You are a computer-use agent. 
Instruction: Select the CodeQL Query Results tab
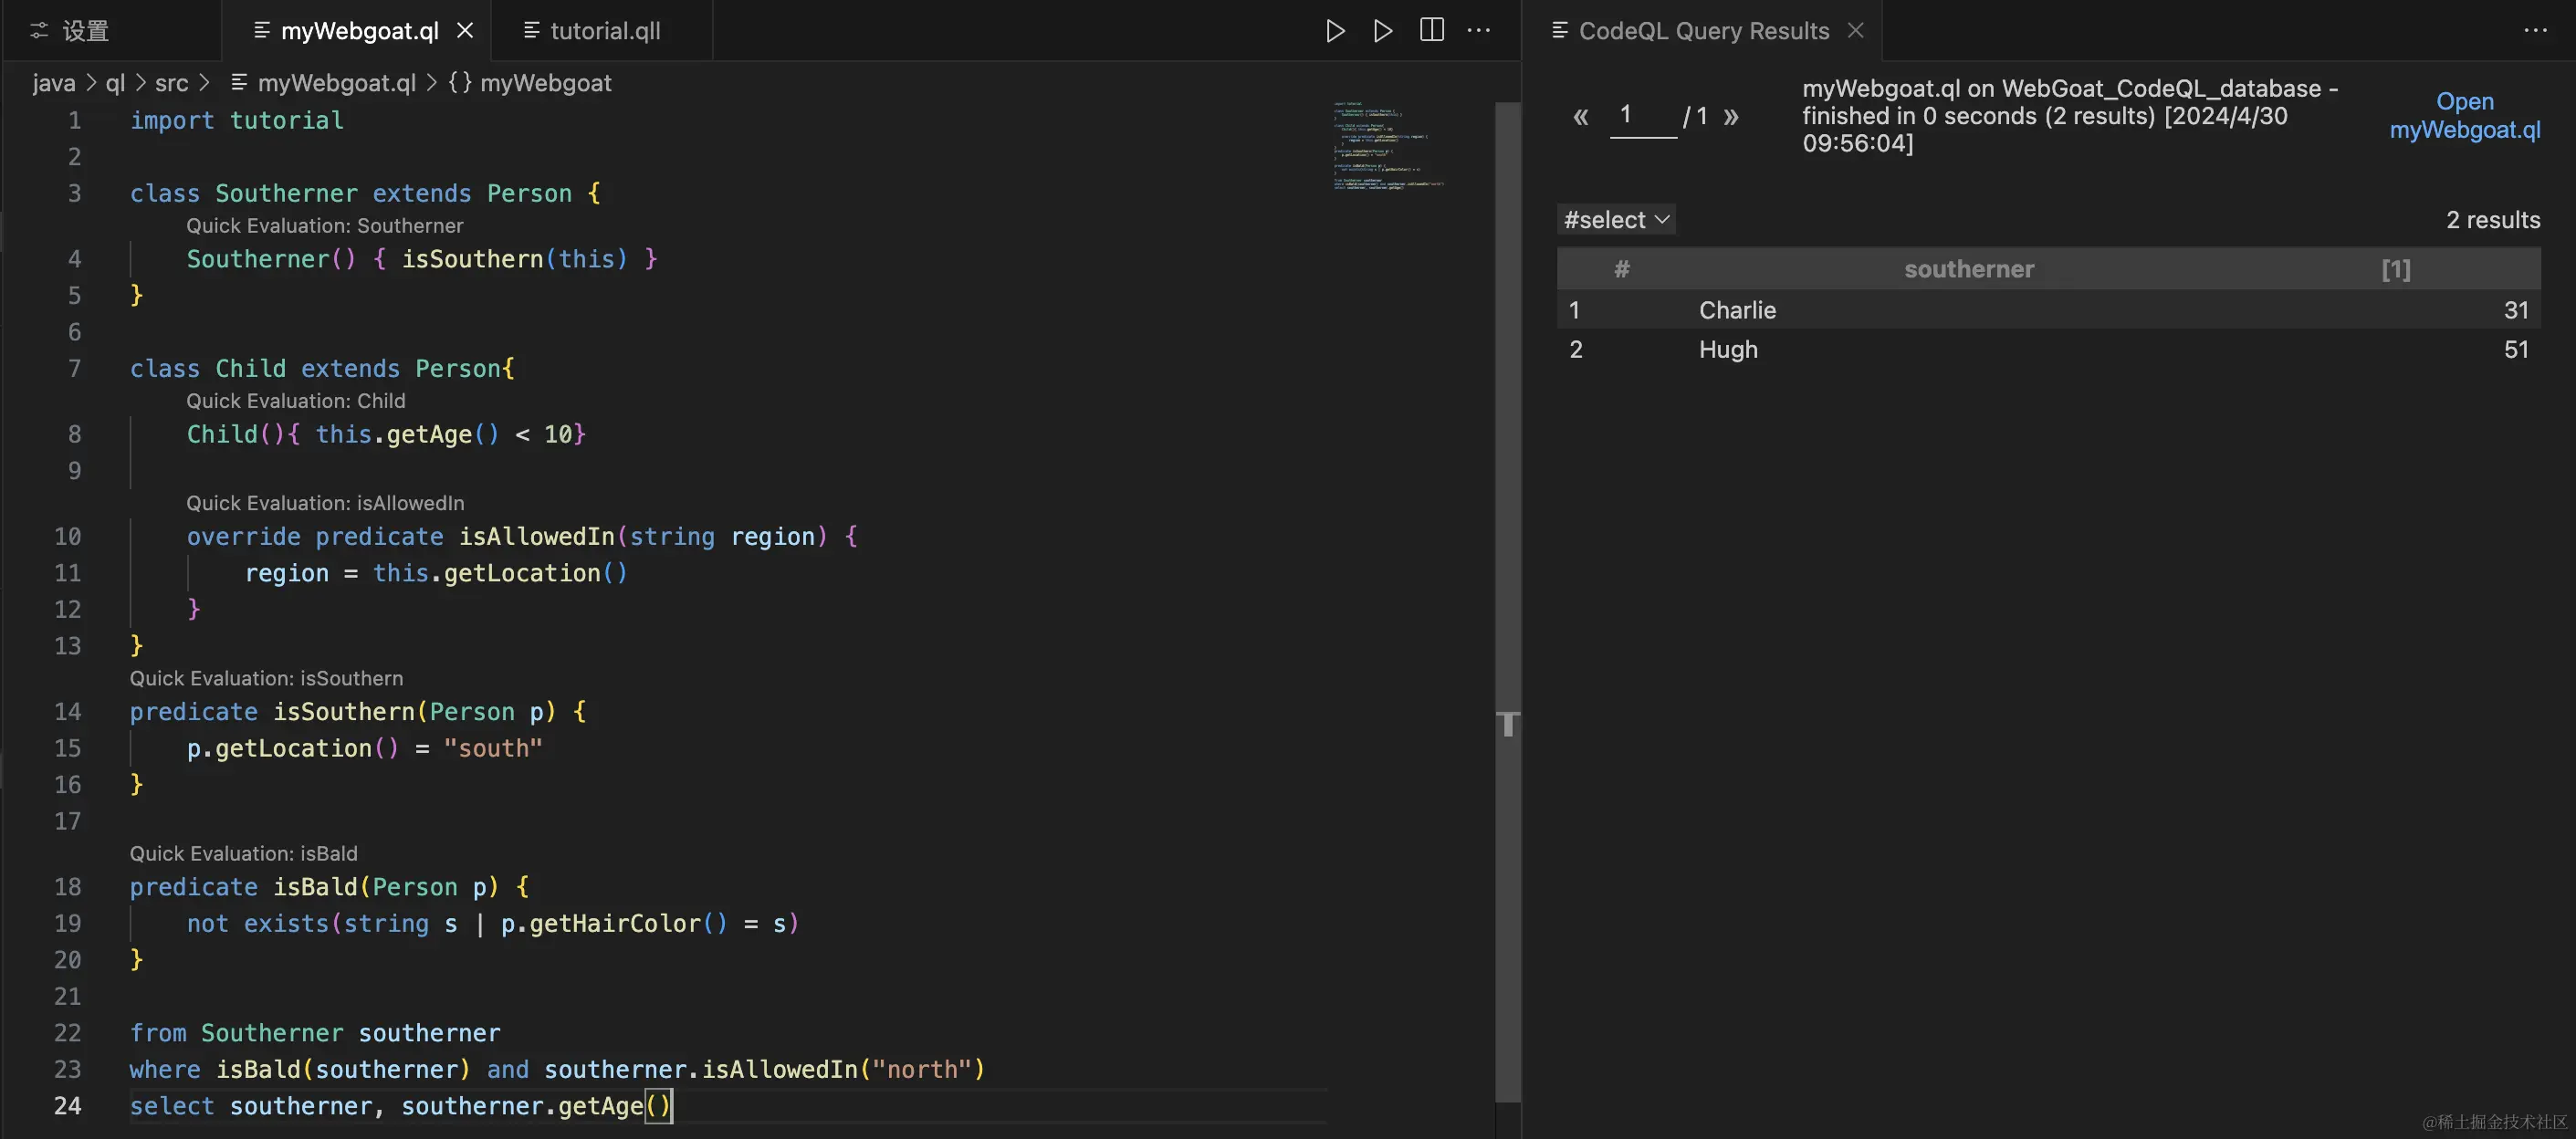pyautogui.click(x=1704, y=31)
